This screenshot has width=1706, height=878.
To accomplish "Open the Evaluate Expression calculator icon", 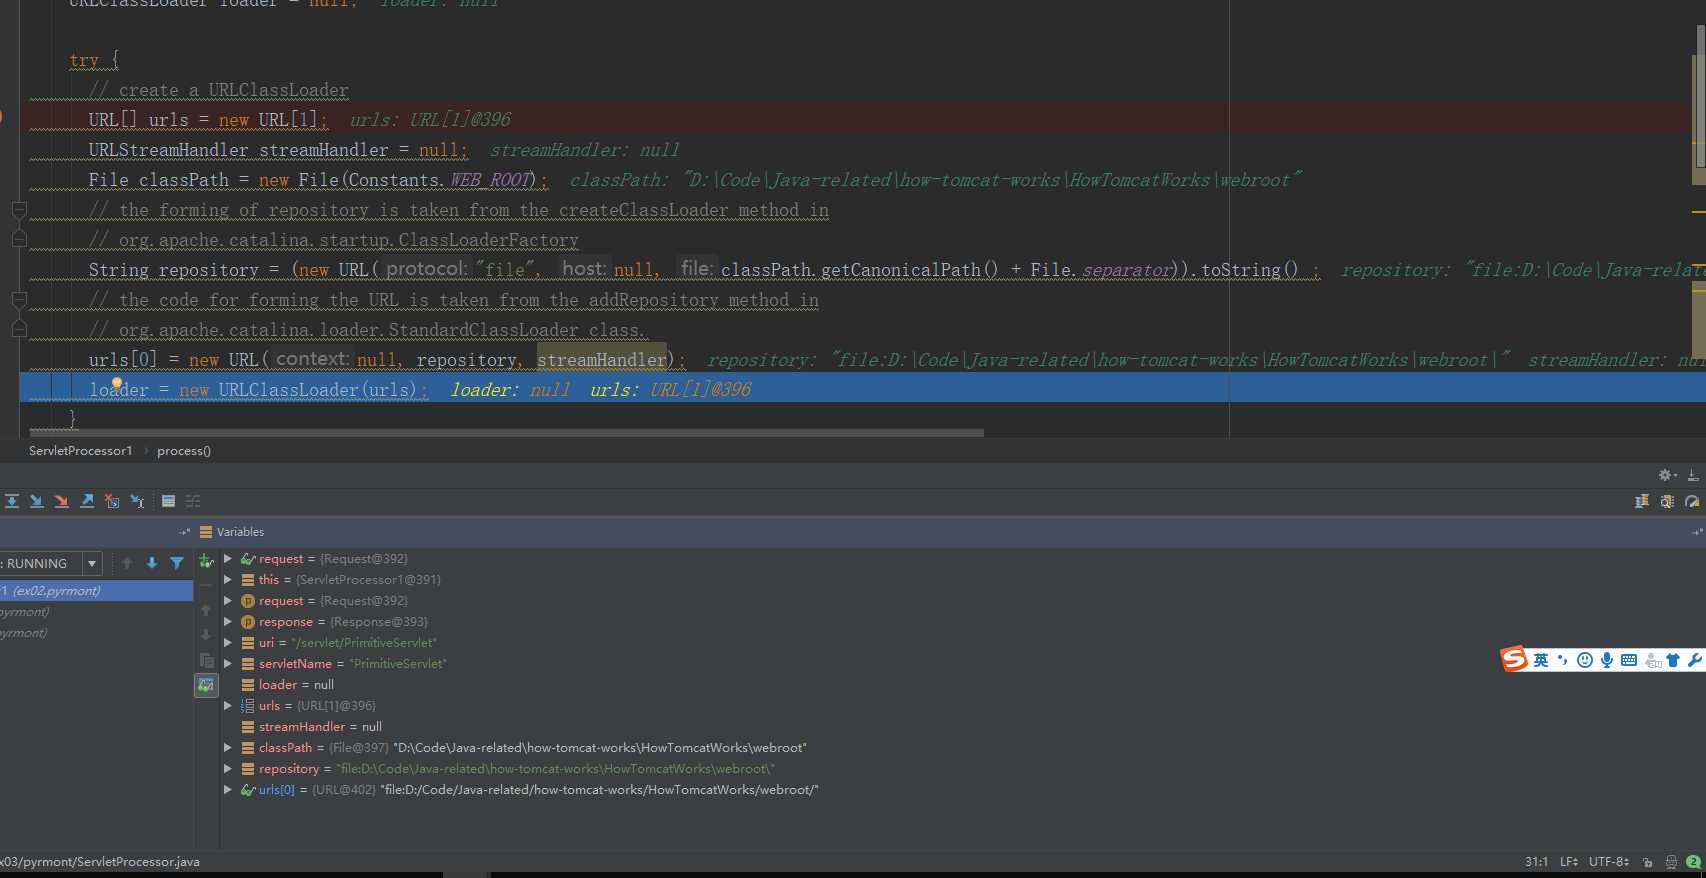I will pyautogui.click(x=168, y=501).
